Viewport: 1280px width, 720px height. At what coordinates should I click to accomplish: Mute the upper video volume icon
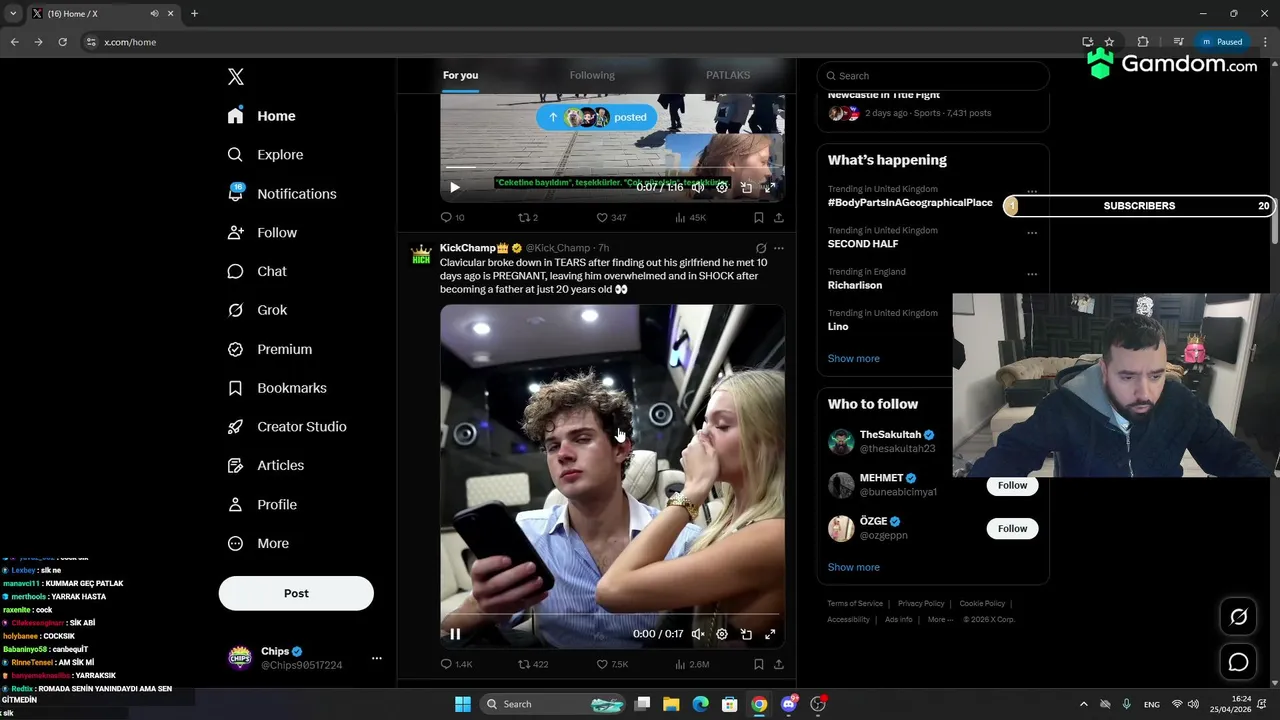(x=698, y=187)
